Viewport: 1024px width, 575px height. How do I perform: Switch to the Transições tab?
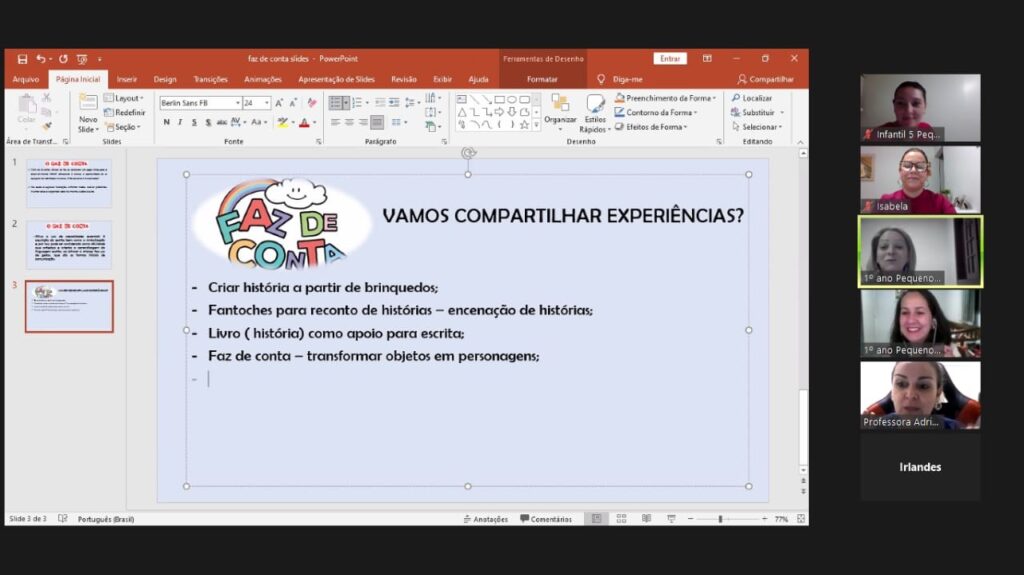pyautogui.click(x=210, y=79)
